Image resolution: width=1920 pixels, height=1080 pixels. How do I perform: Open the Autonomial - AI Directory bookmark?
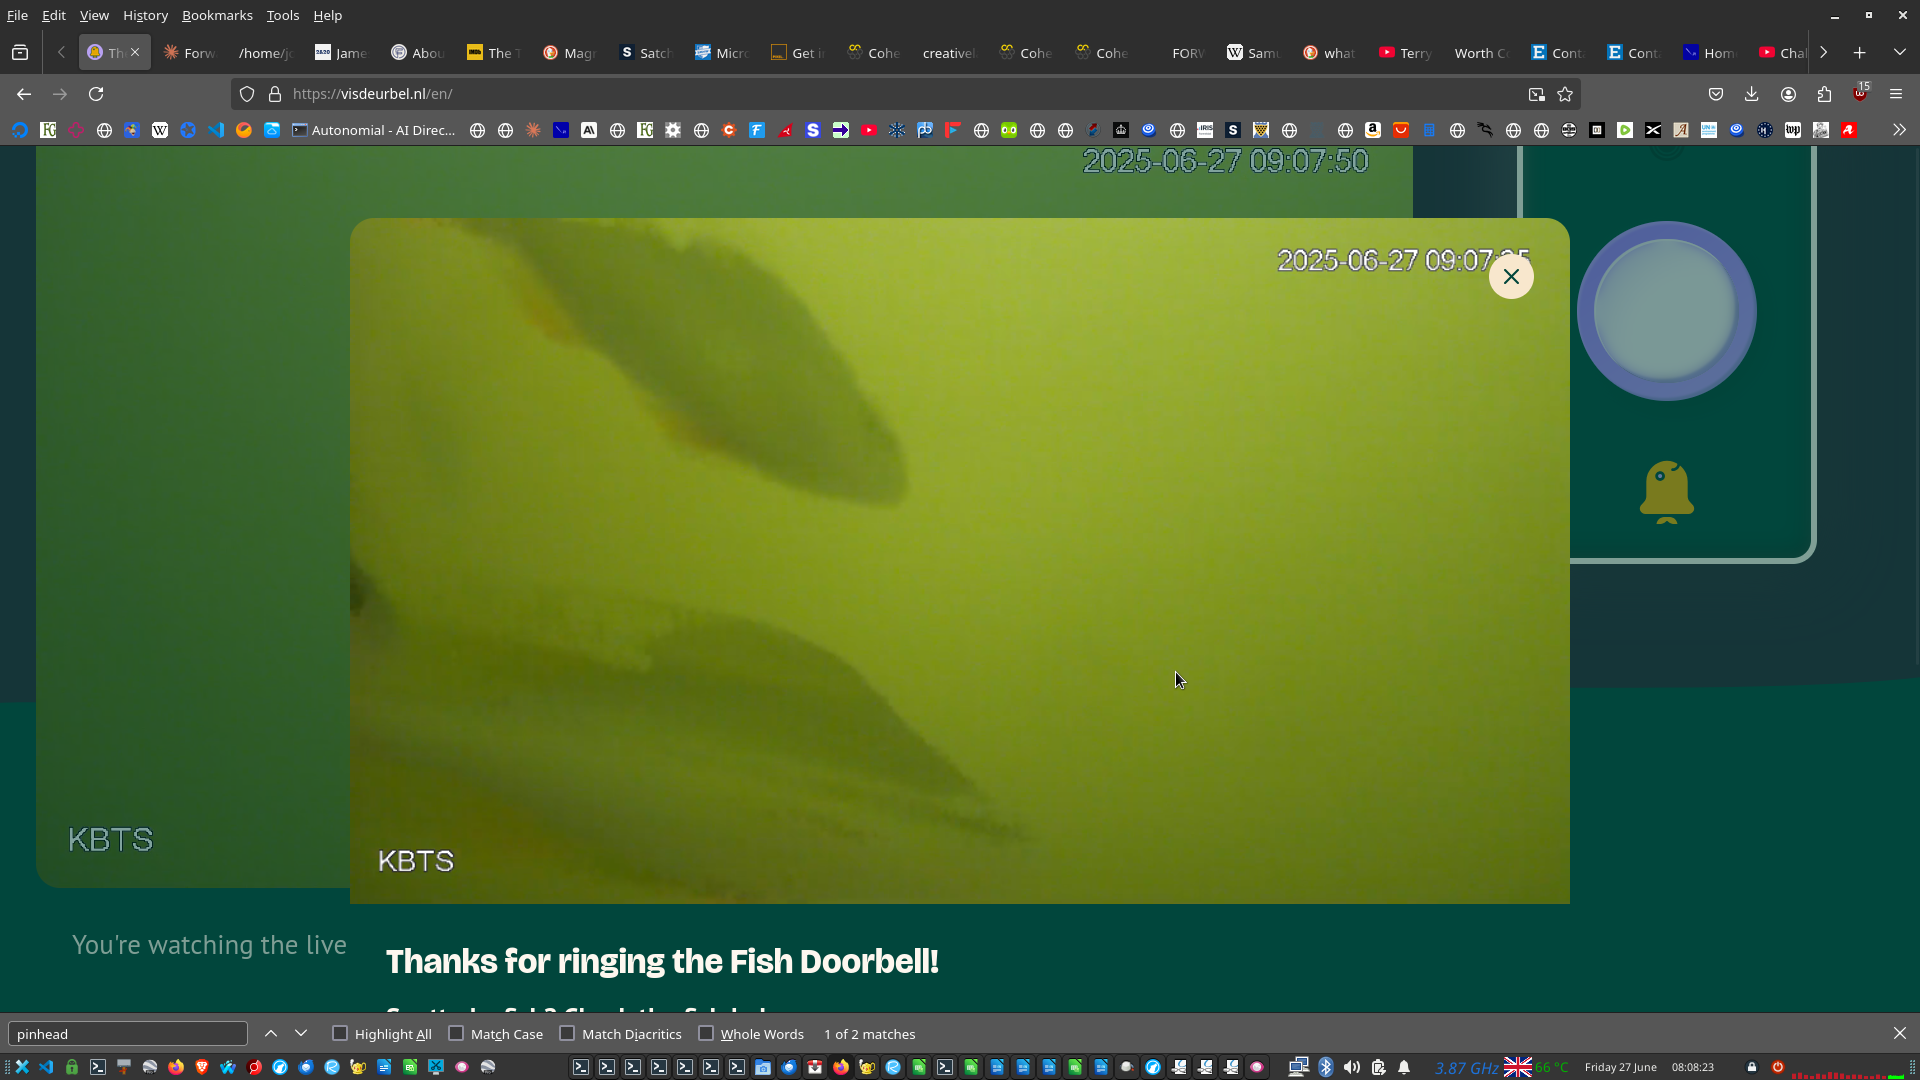click(373, 130)
